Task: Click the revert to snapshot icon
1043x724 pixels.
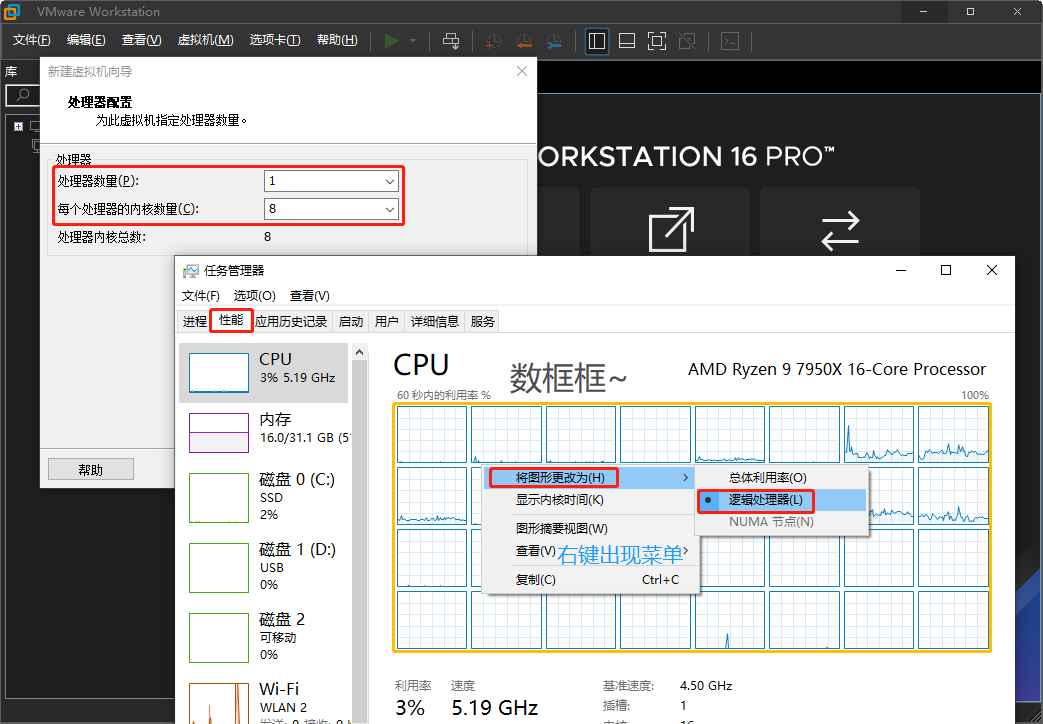Action: point(524,41)
